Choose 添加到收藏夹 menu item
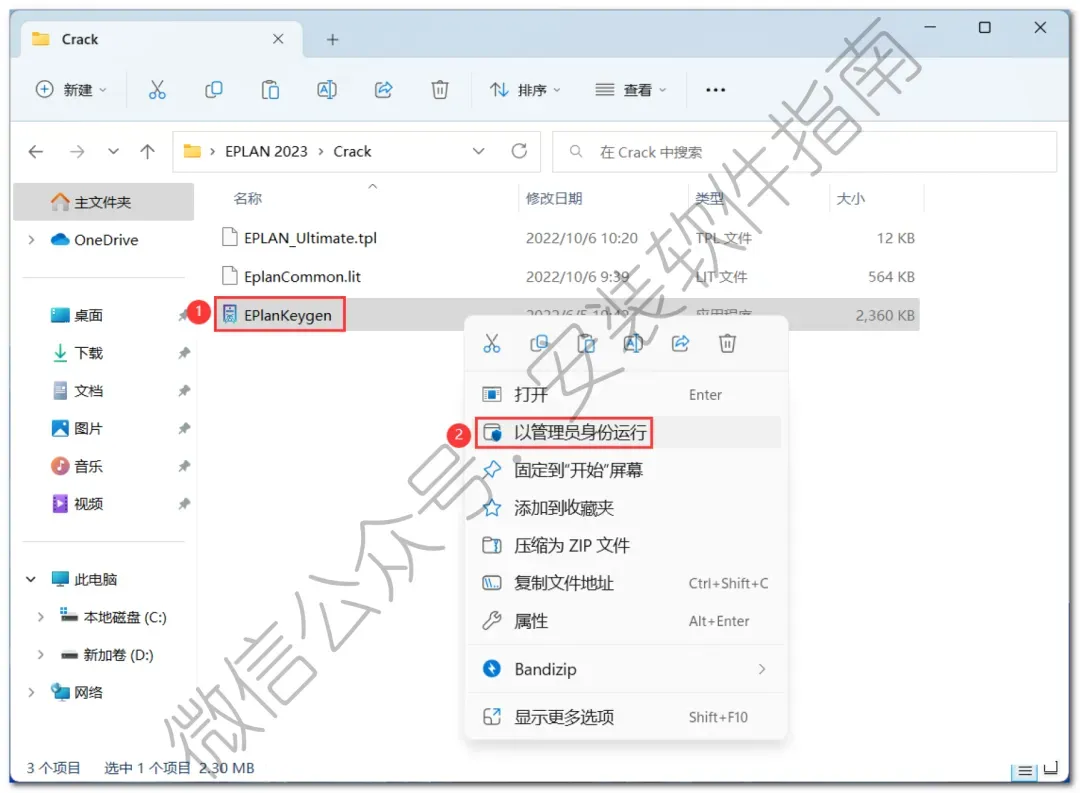Viewport: 1080px width, 793px height. coord(627,508)
